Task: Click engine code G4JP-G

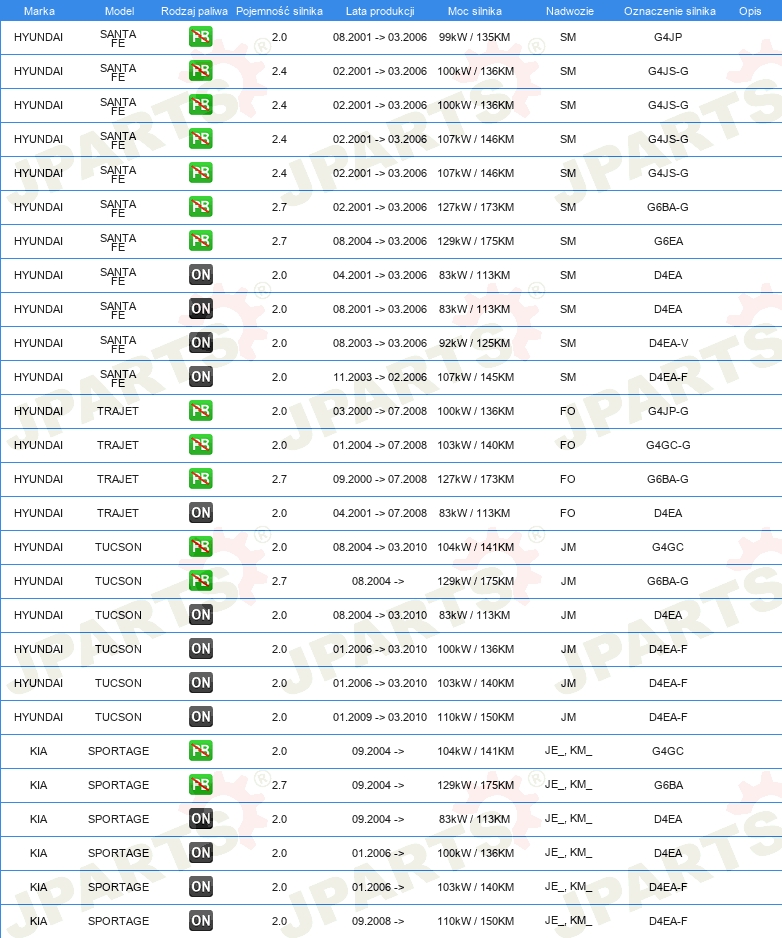Action: 668,411
